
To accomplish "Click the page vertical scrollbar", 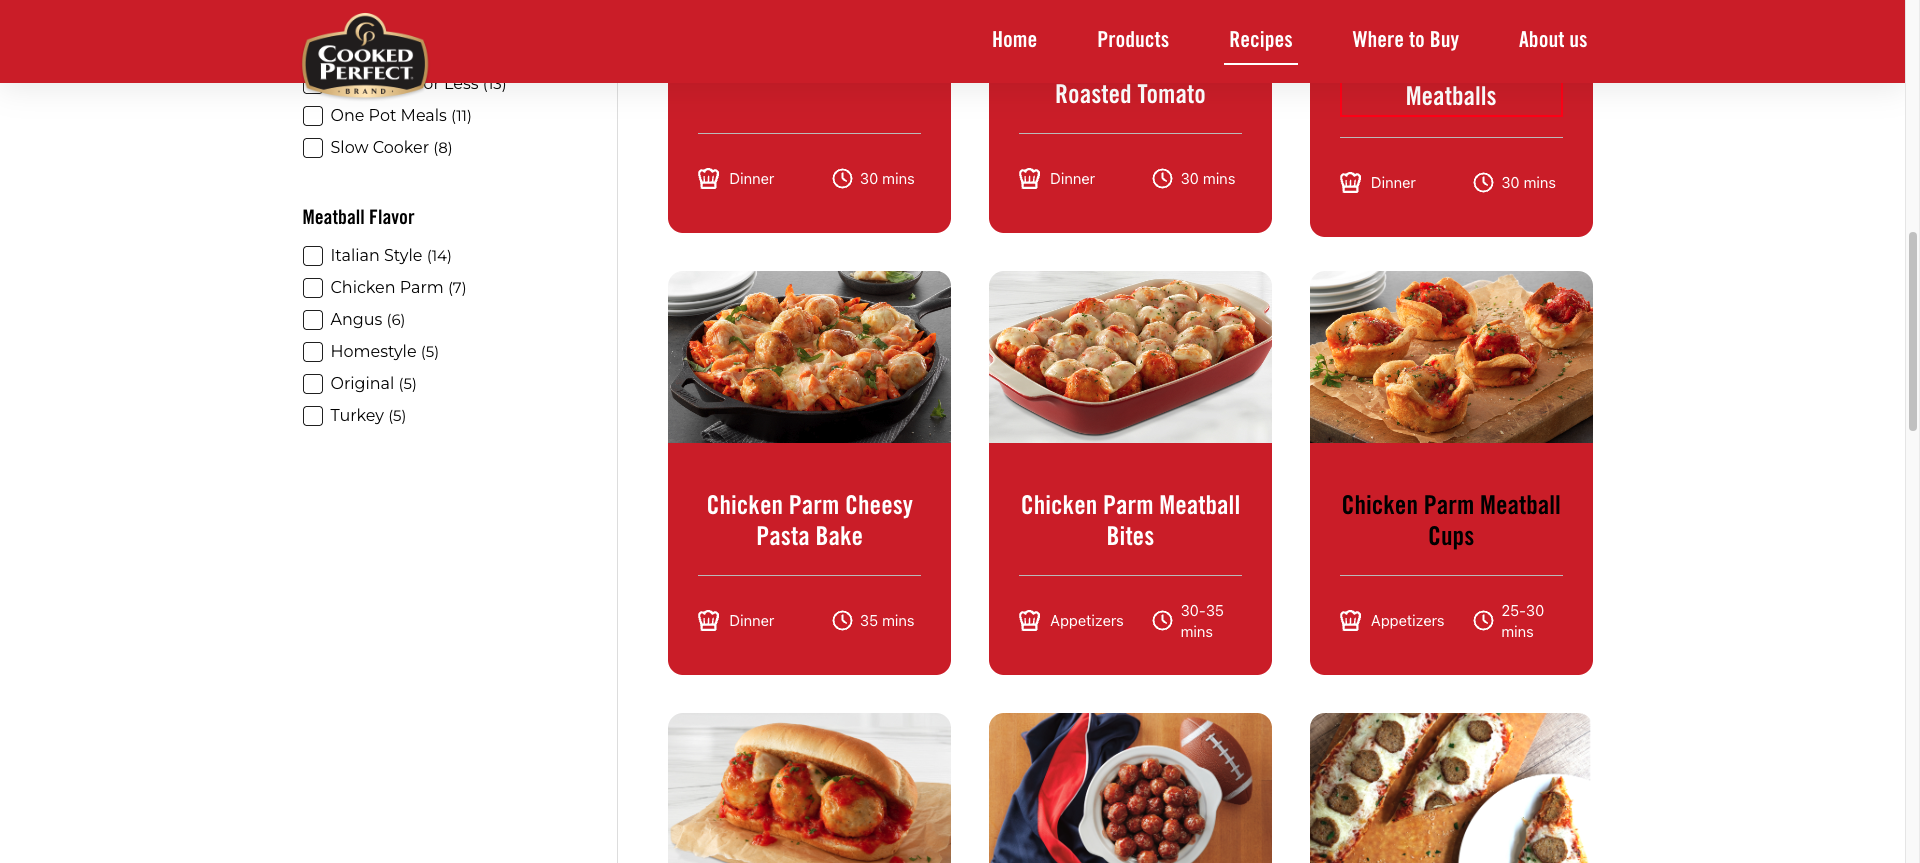I will coord(1912,330).
